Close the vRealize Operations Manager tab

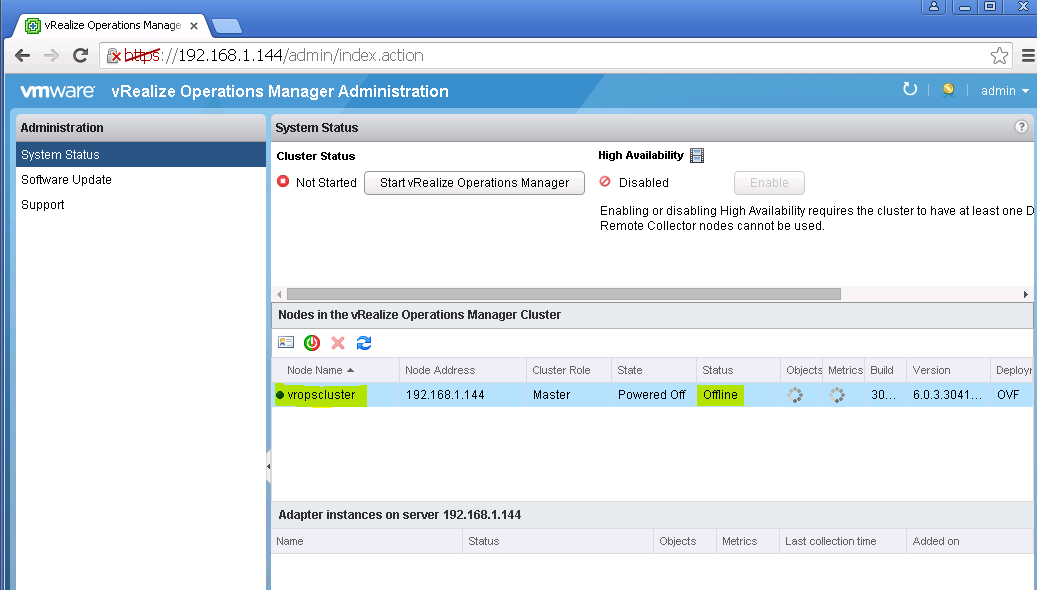(x=194, y=26)
